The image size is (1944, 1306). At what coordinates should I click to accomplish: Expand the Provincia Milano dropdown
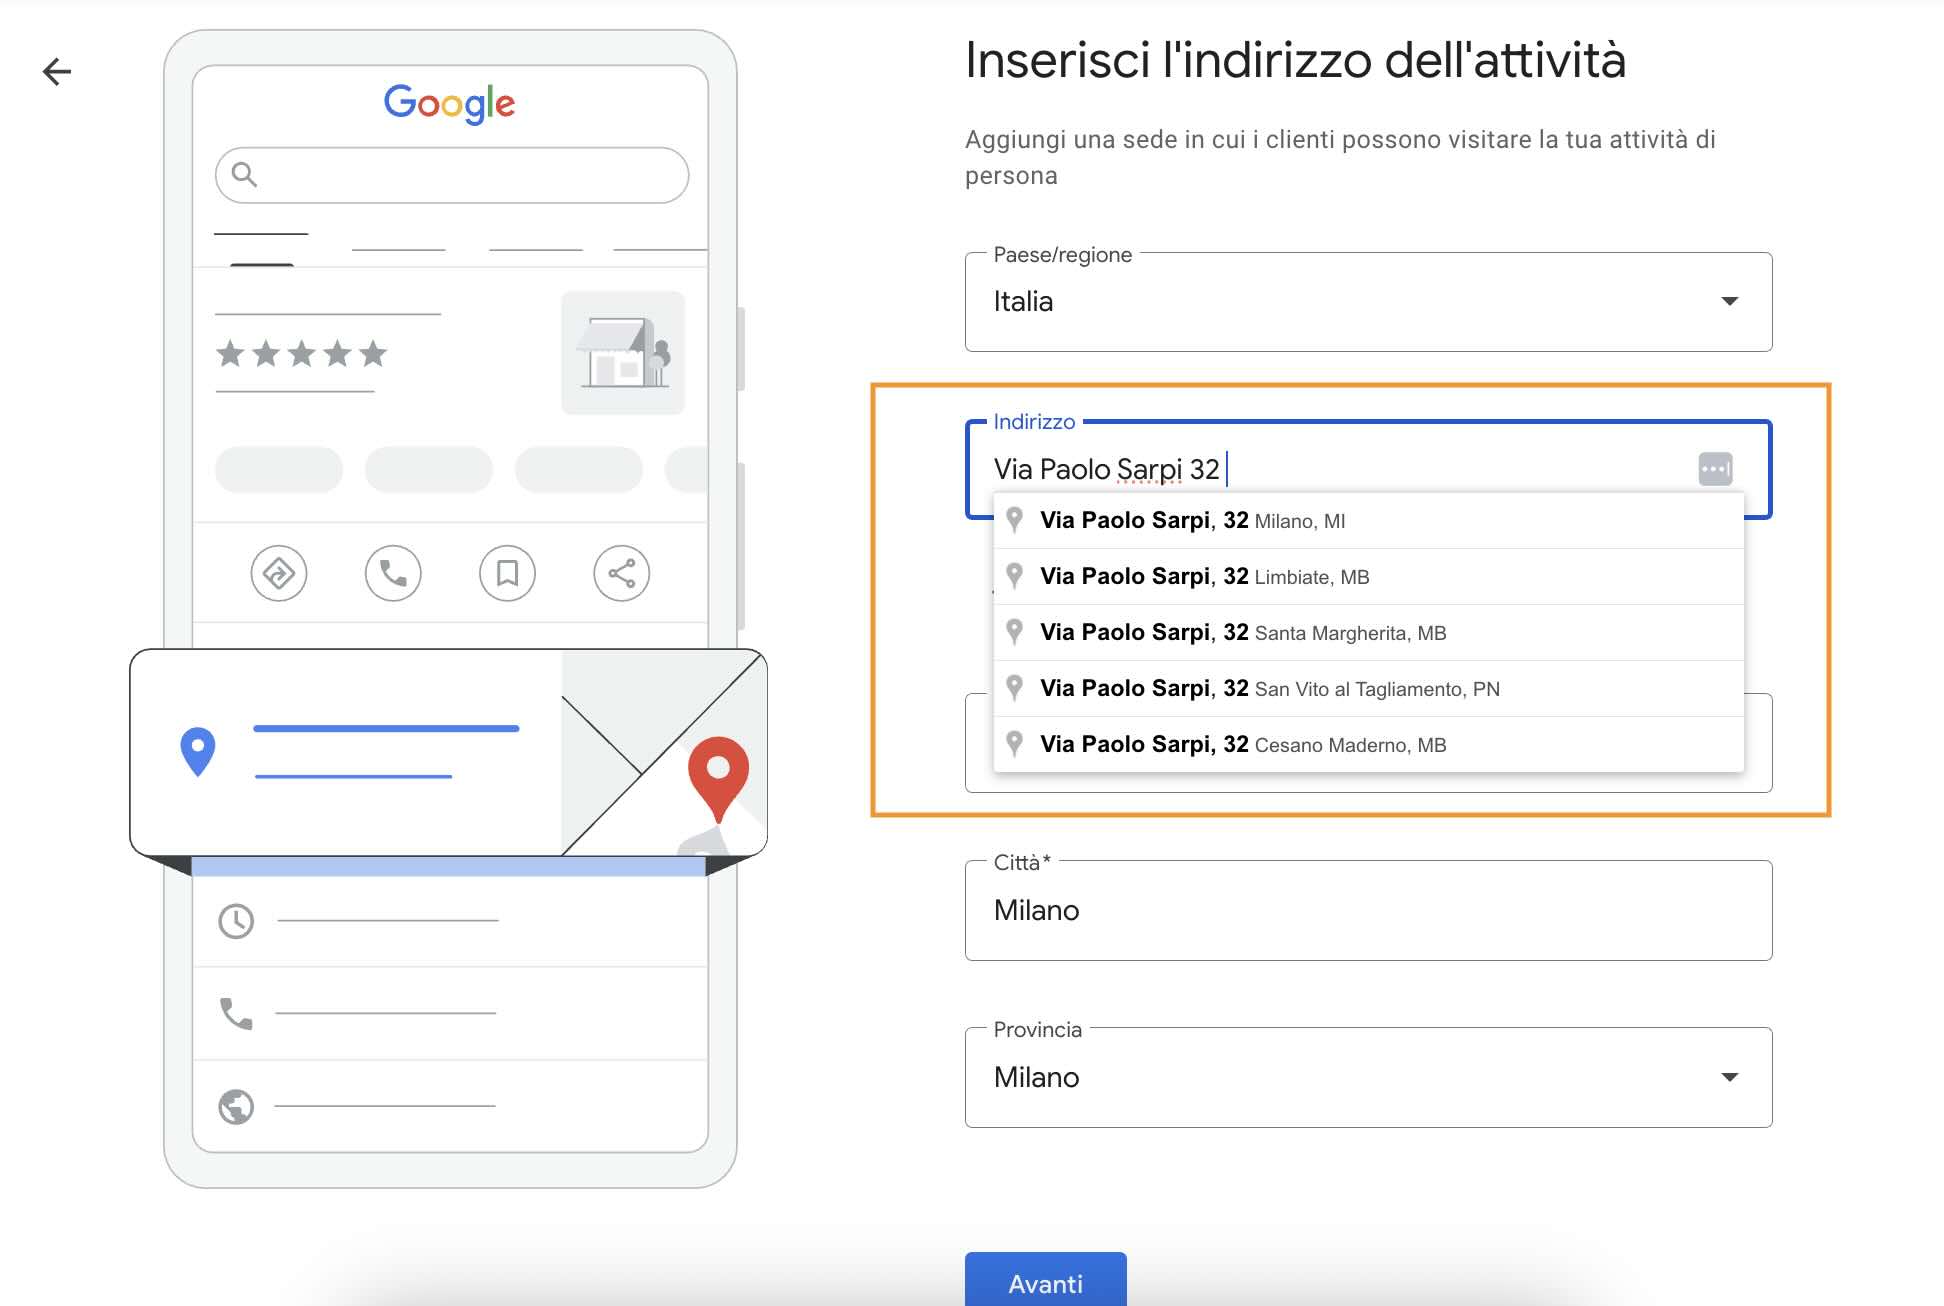[x=1367, y=1078]
